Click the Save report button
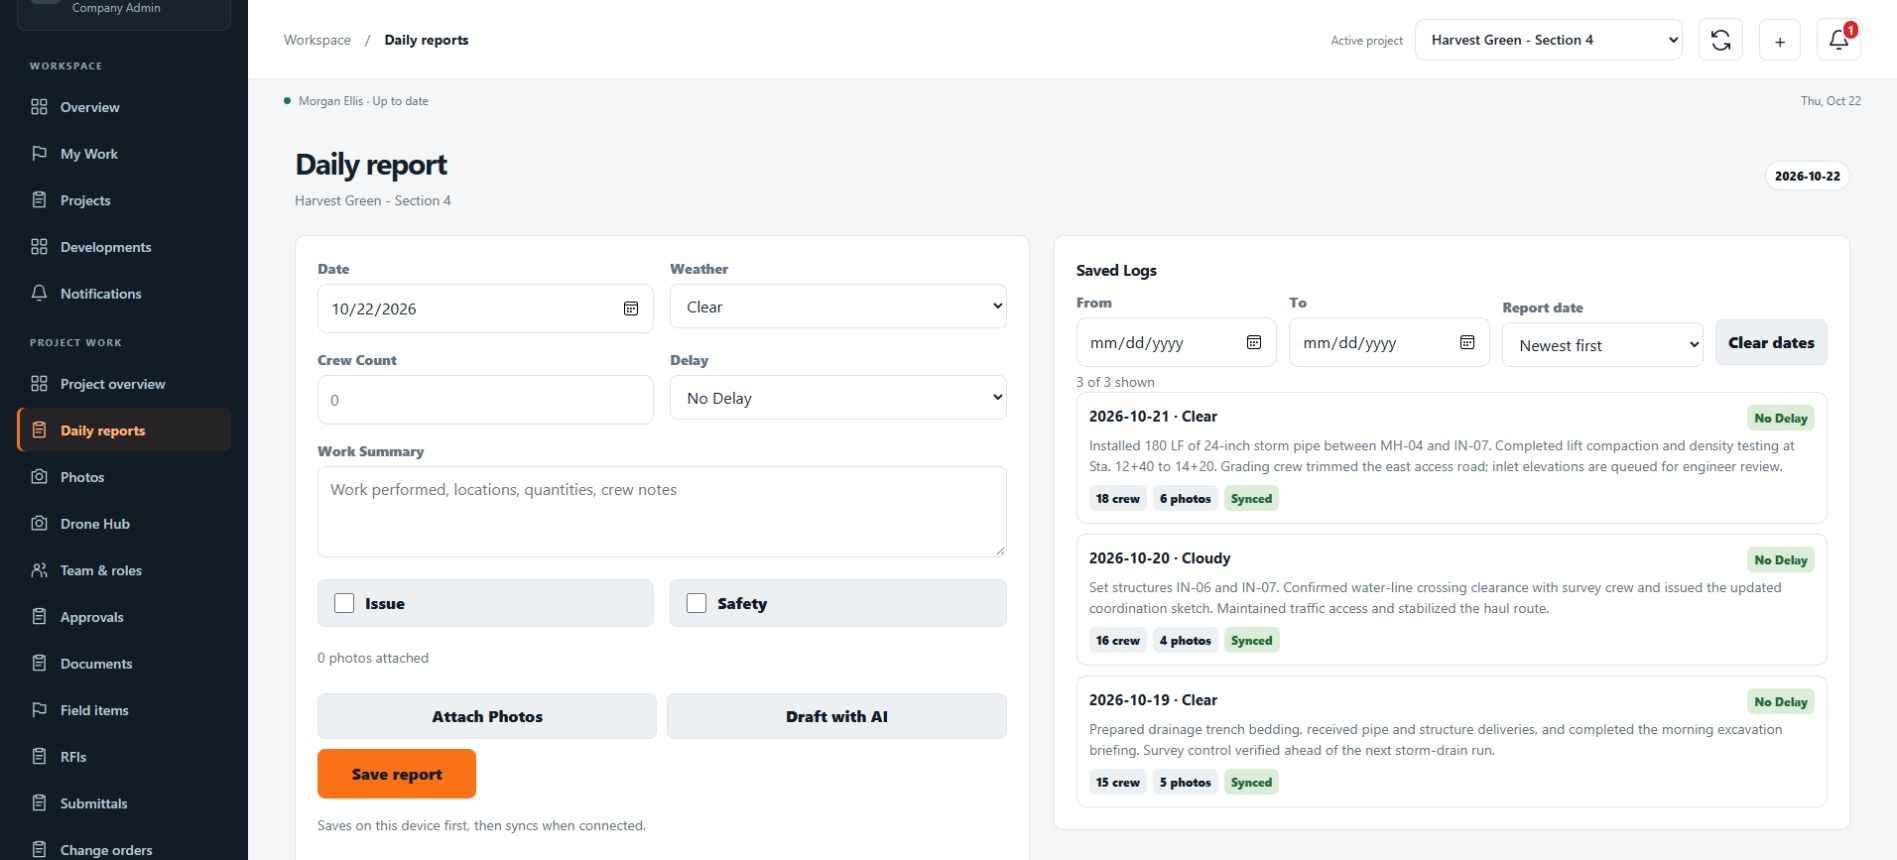This screenshot has height=860, width=1897. (x=396, y=774)
